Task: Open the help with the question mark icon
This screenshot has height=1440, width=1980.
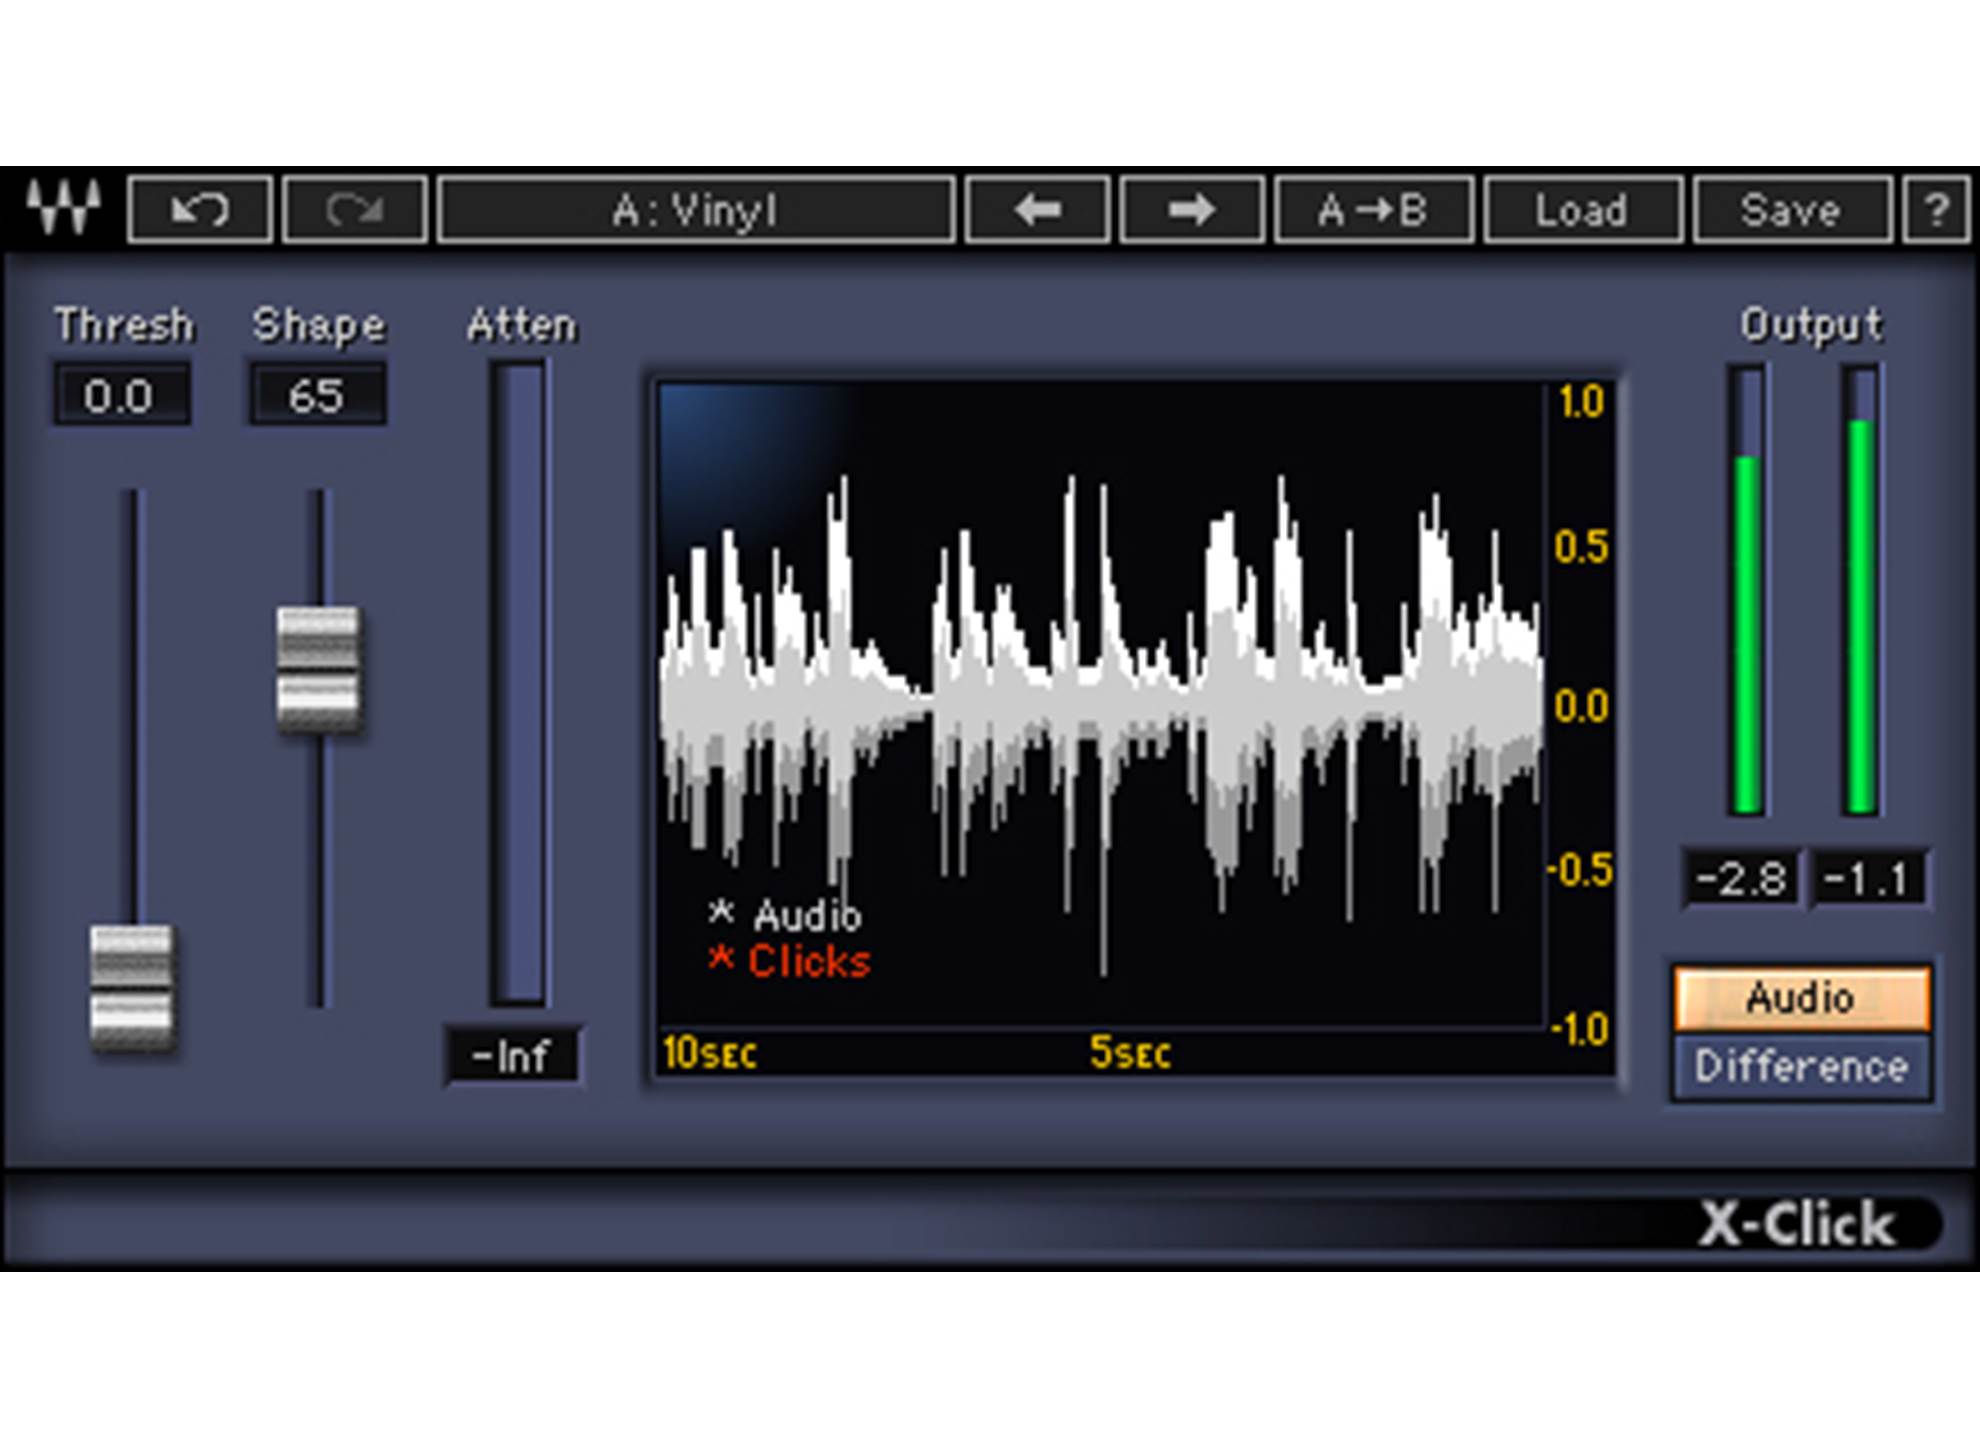Action: pos(1938,208)
